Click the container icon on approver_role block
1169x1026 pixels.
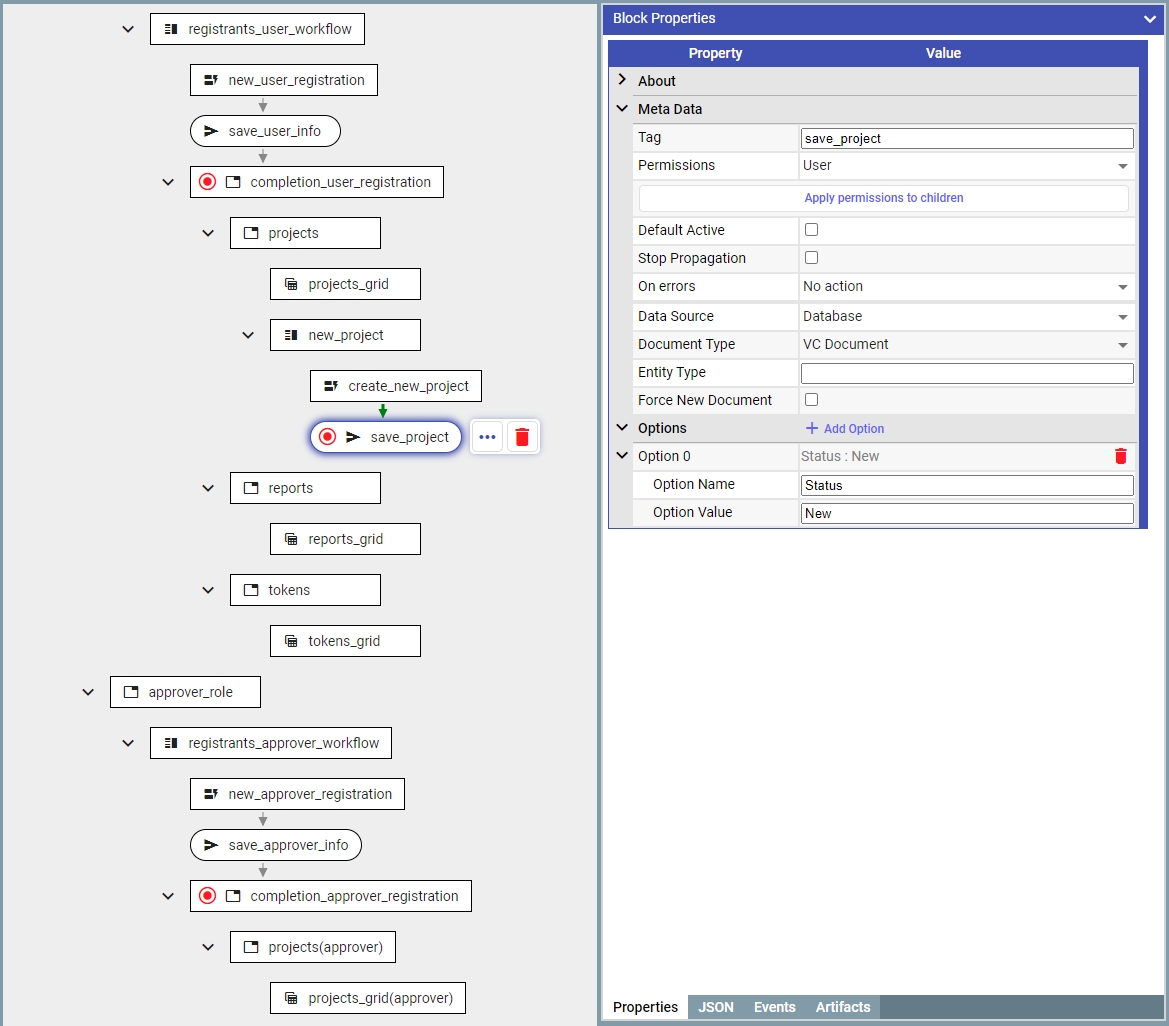pos(130,692)
